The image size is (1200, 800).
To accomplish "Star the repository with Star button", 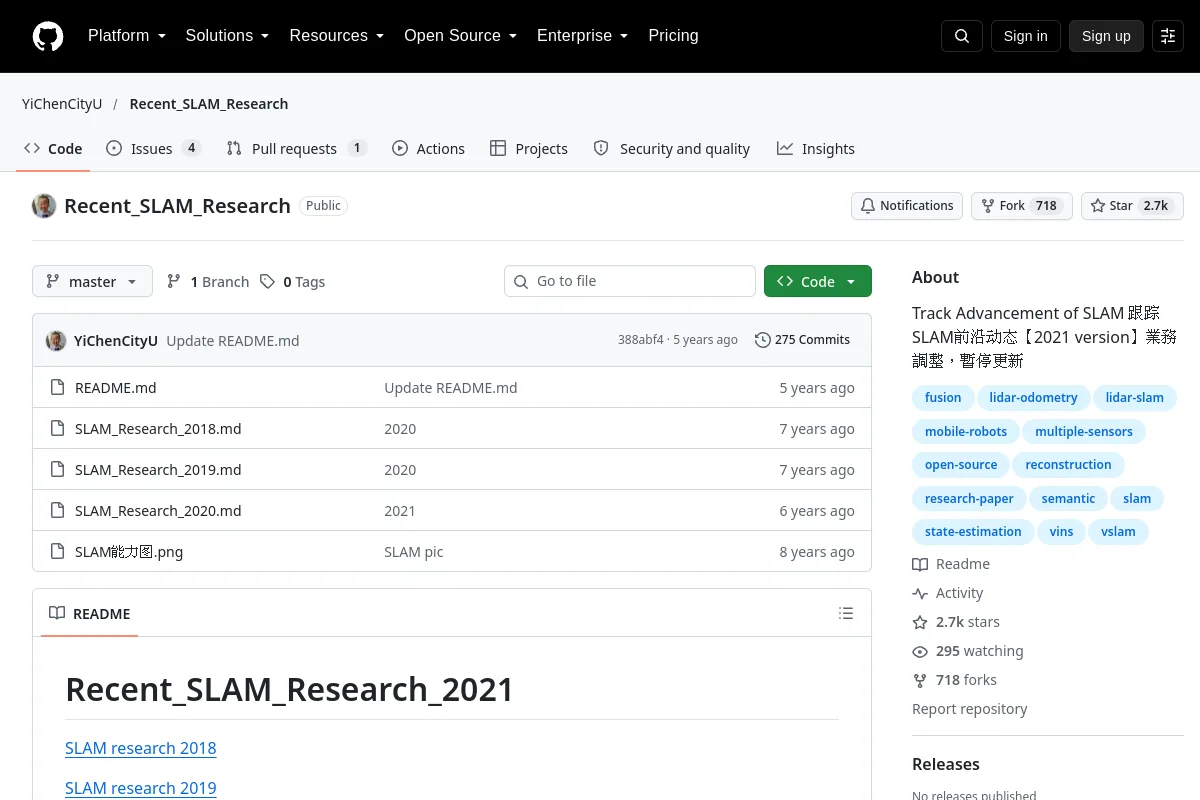I will (x=1132, y=206).
